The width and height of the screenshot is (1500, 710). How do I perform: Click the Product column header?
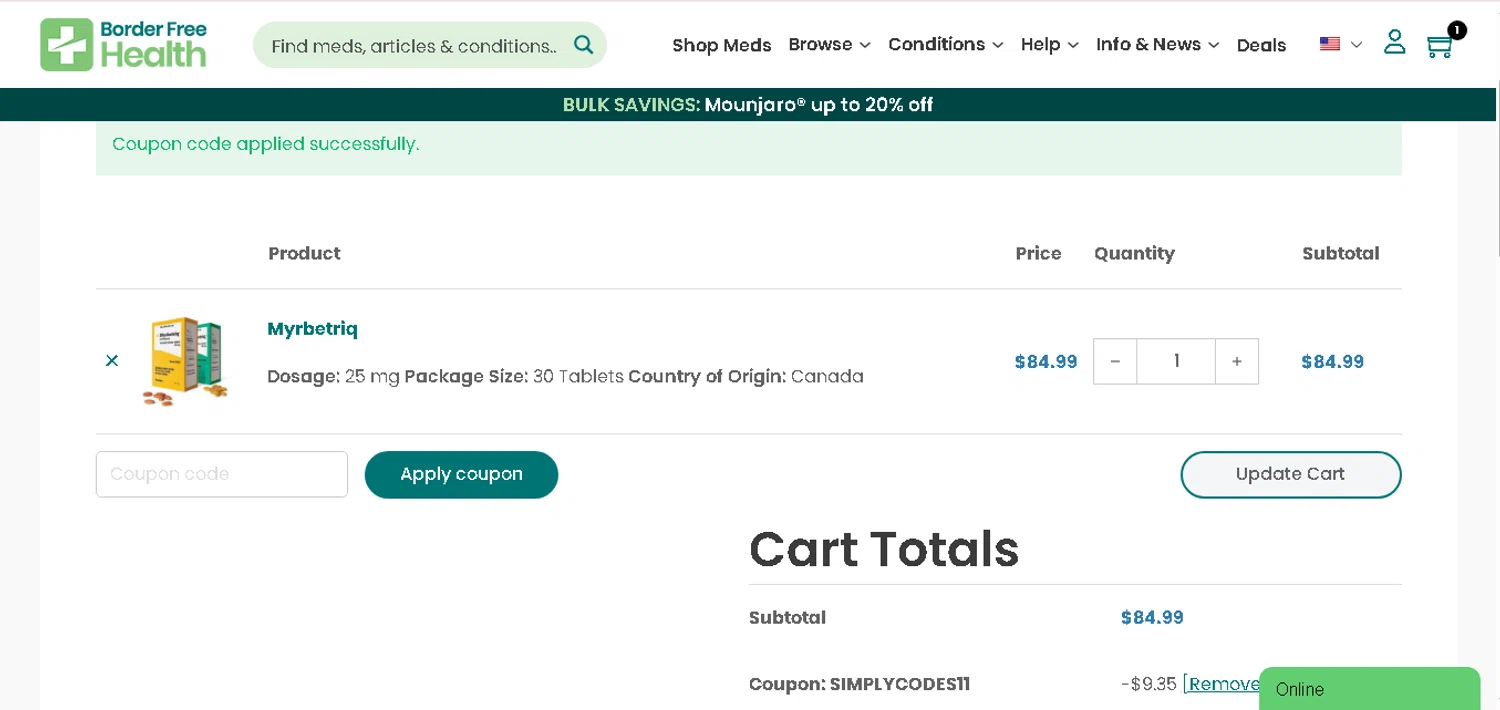[304, 254]
